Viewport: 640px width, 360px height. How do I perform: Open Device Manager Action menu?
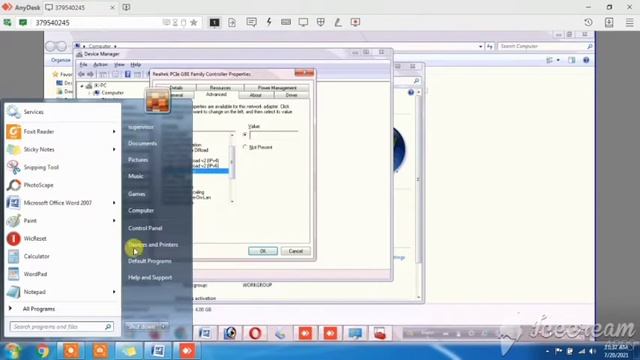(x=100, y=64)
